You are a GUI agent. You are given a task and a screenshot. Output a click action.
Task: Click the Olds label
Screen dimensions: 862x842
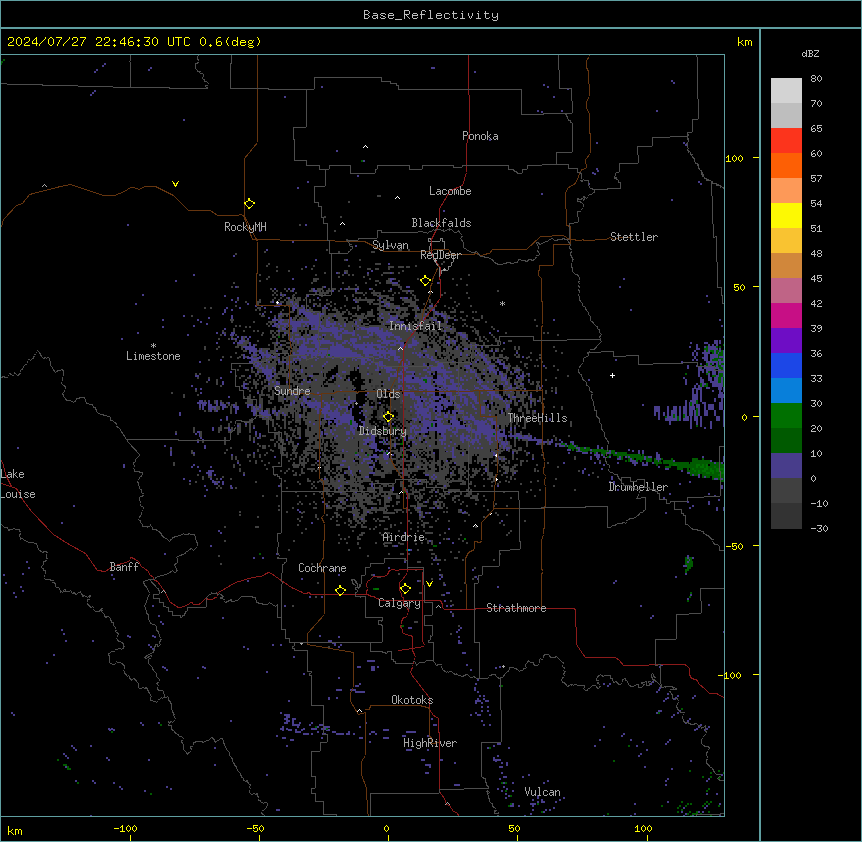(x=388, y=394)
